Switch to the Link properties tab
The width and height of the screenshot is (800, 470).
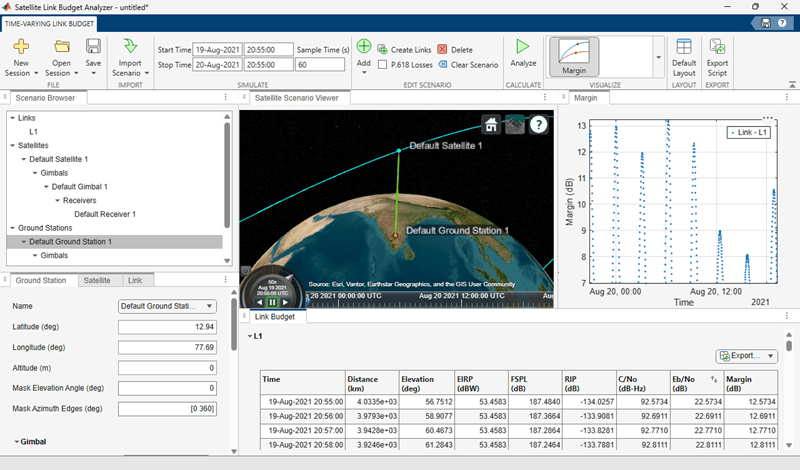(135, 280)
